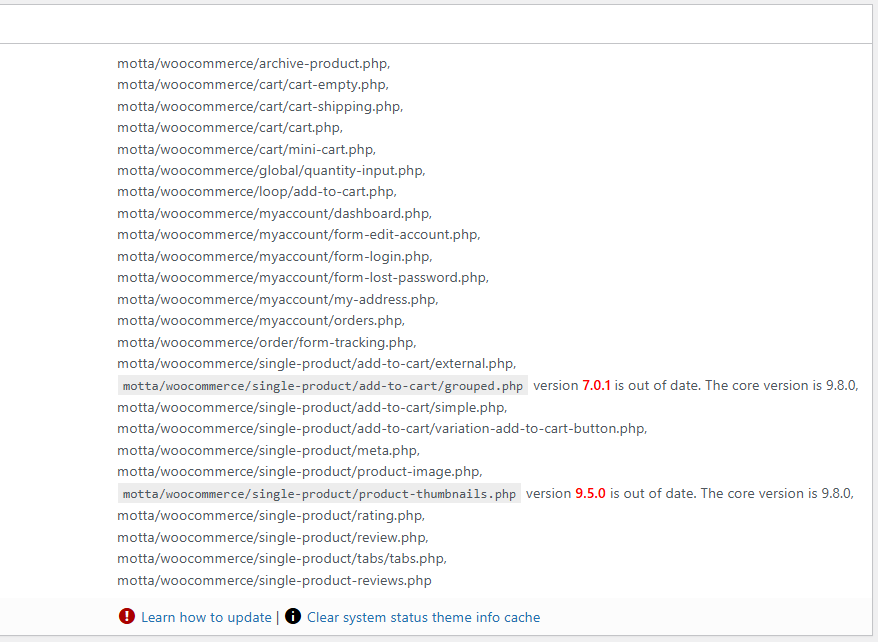
Task: Click the variation-add-to-cart-button.php entry
Action: pyautogui.click(x=382, y=429)
